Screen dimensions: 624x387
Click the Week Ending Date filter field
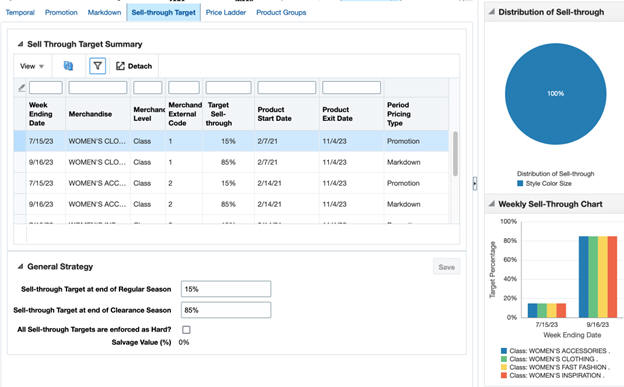click(x=46, y=87)
